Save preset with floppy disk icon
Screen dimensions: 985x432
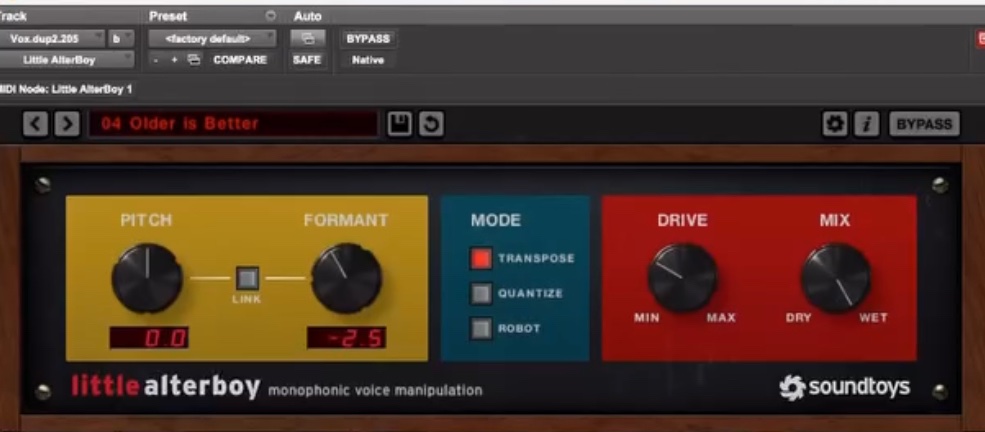coord(400,124)
